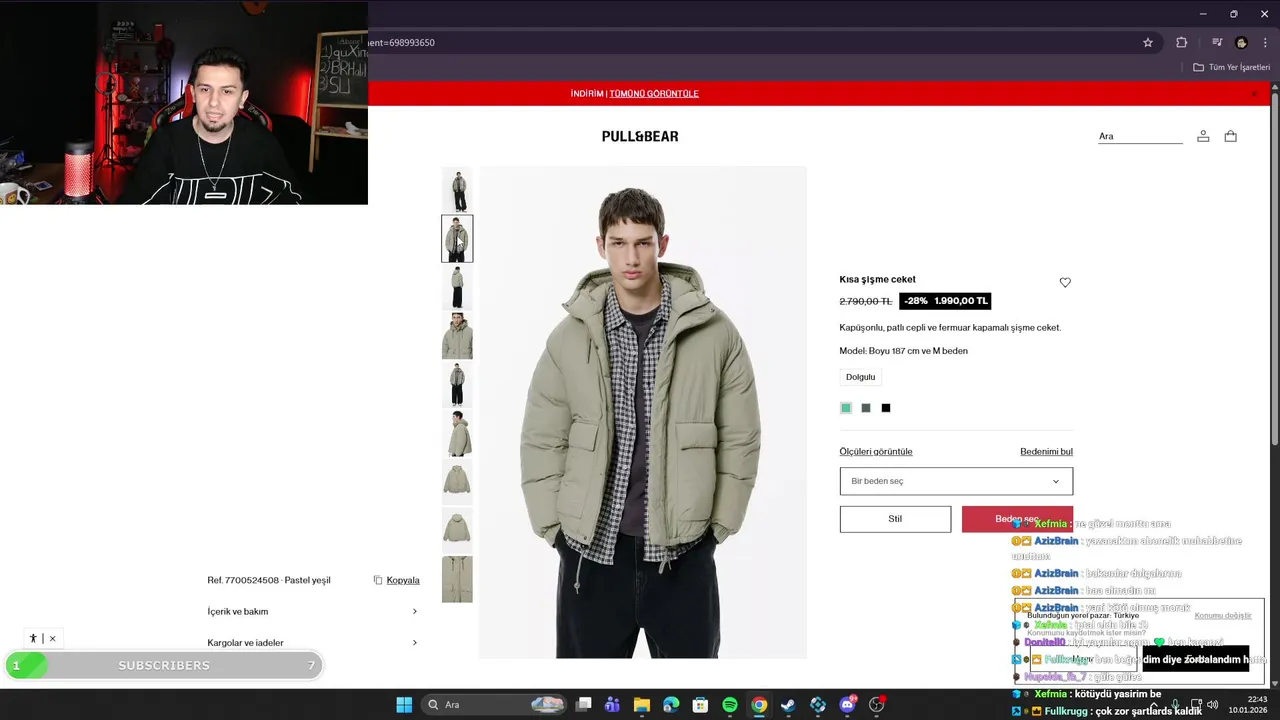The height and width of the screenshot is (720, 1280).
Task: Open the account user icon
Action: coord(1203,137)
